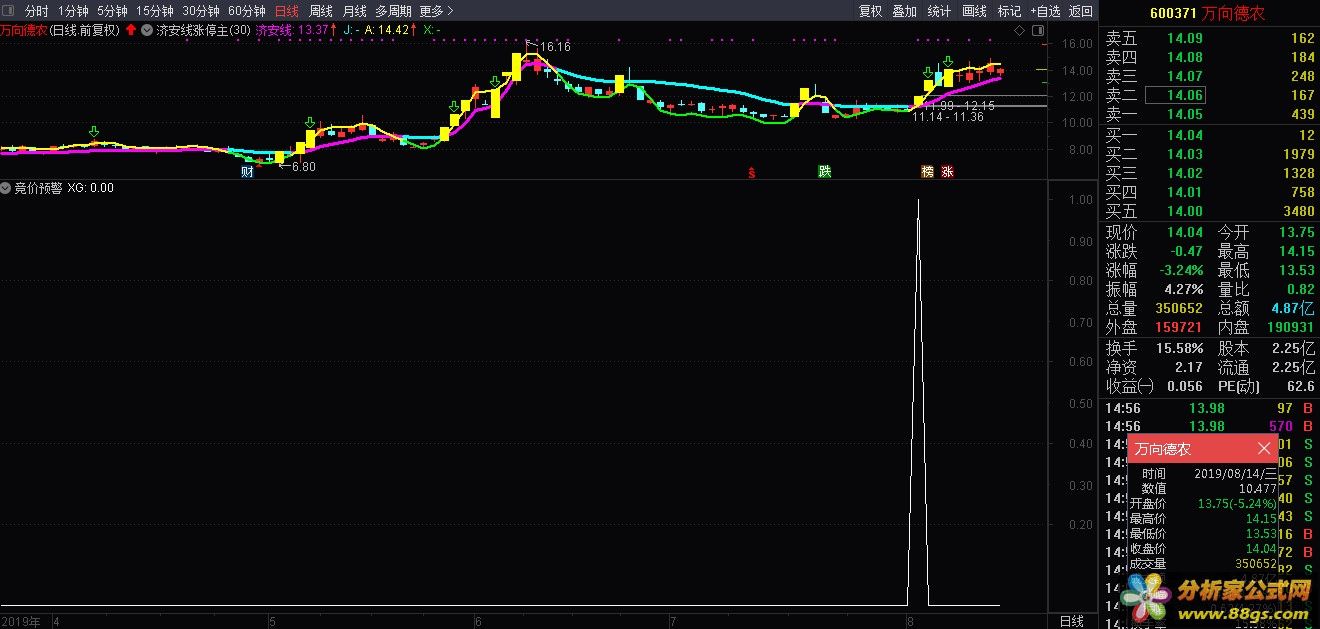Image resolution: width=1320 pixels, height=629 pixels.
Task: Select the 日线 daily chart tab
Action: click(x=286, y=11)
